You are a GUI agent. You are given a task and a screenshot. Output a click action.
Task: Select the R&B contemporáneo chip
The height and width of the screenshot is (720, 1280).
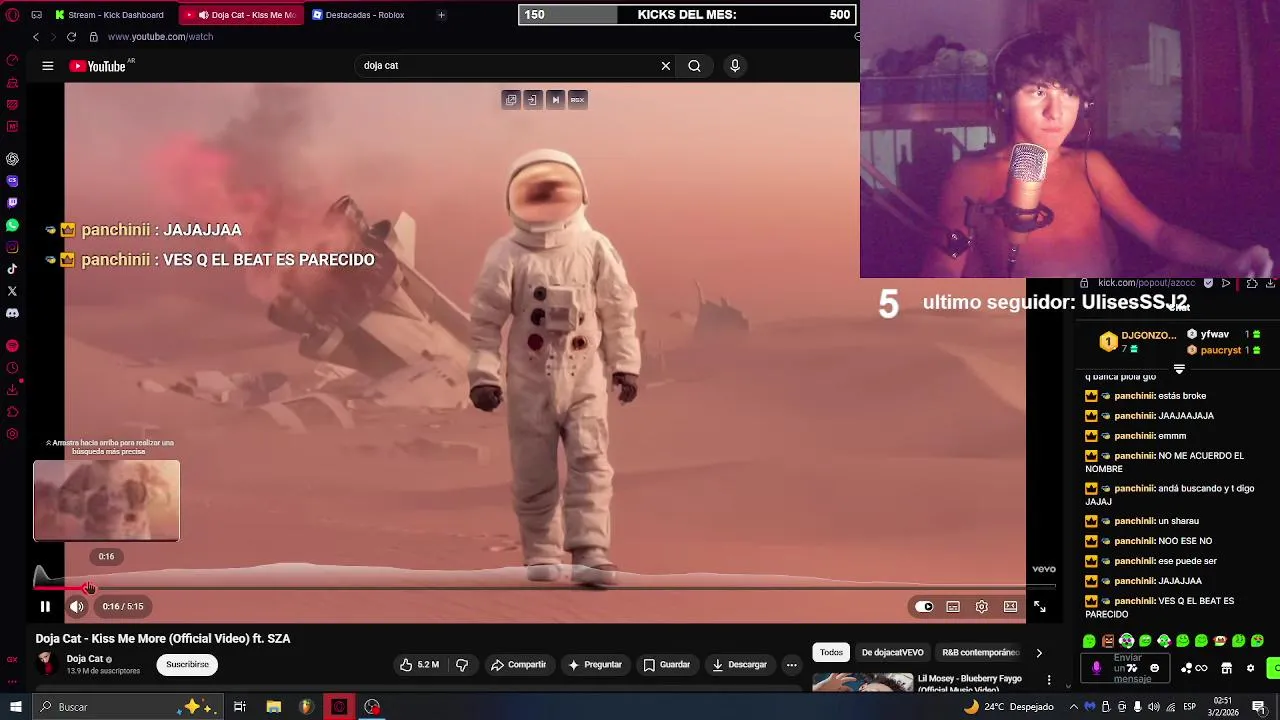[980, 653]
